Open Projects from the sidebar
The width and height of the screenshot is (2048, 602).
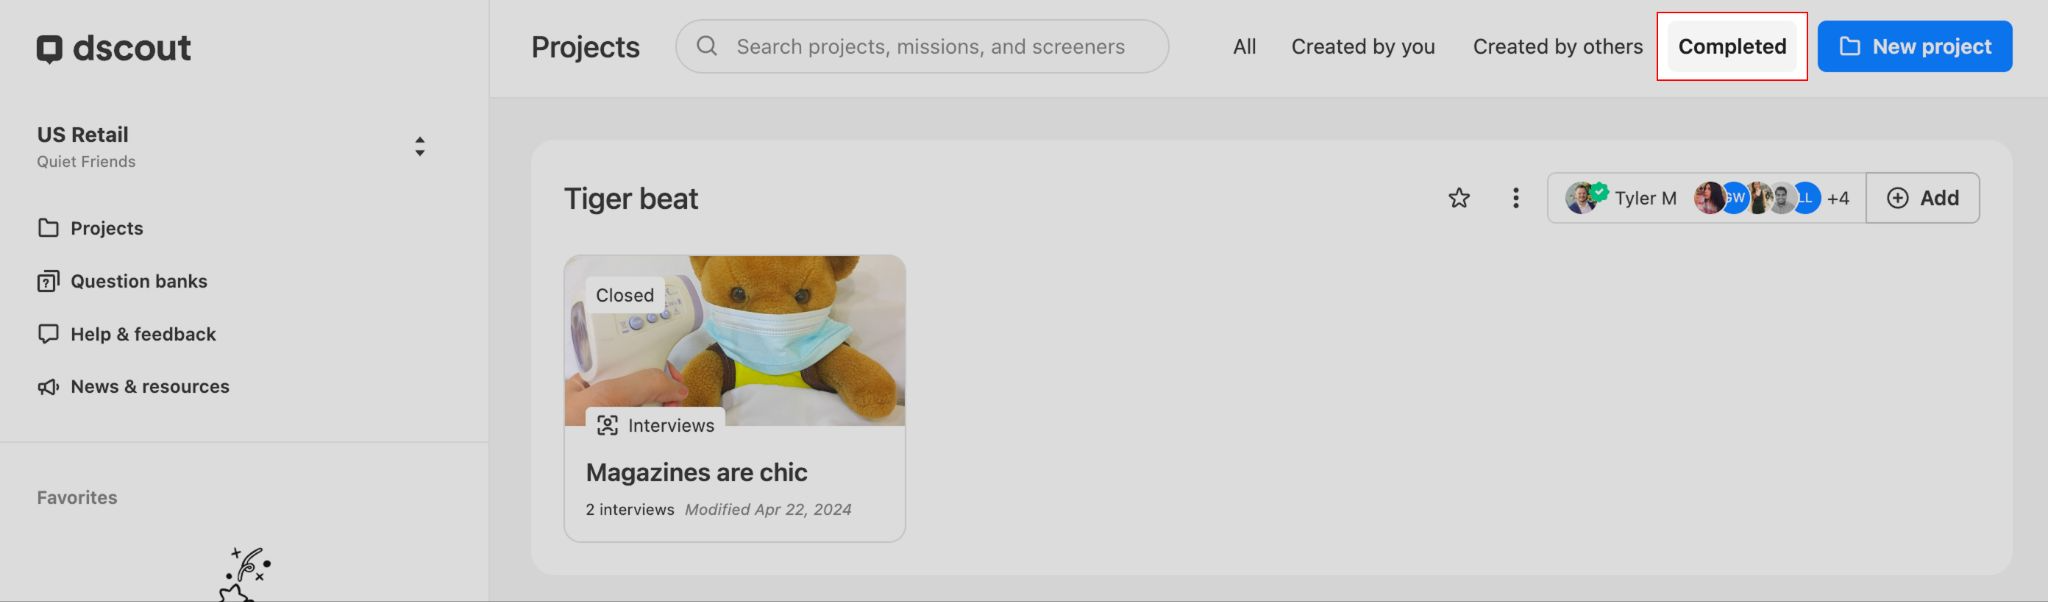pyautogui.click(x=106, y=228)
